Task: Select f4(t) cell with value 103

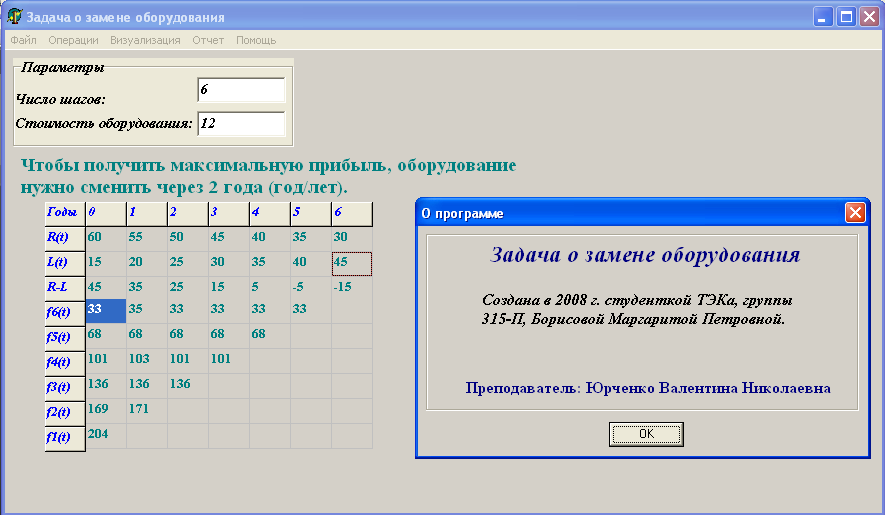Action: coord(147,361)
